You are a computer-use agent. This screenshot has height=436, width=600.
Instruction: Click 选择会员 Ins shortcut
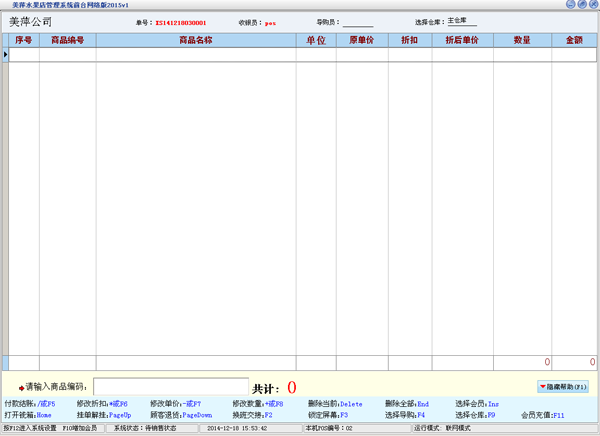point(477,403)
